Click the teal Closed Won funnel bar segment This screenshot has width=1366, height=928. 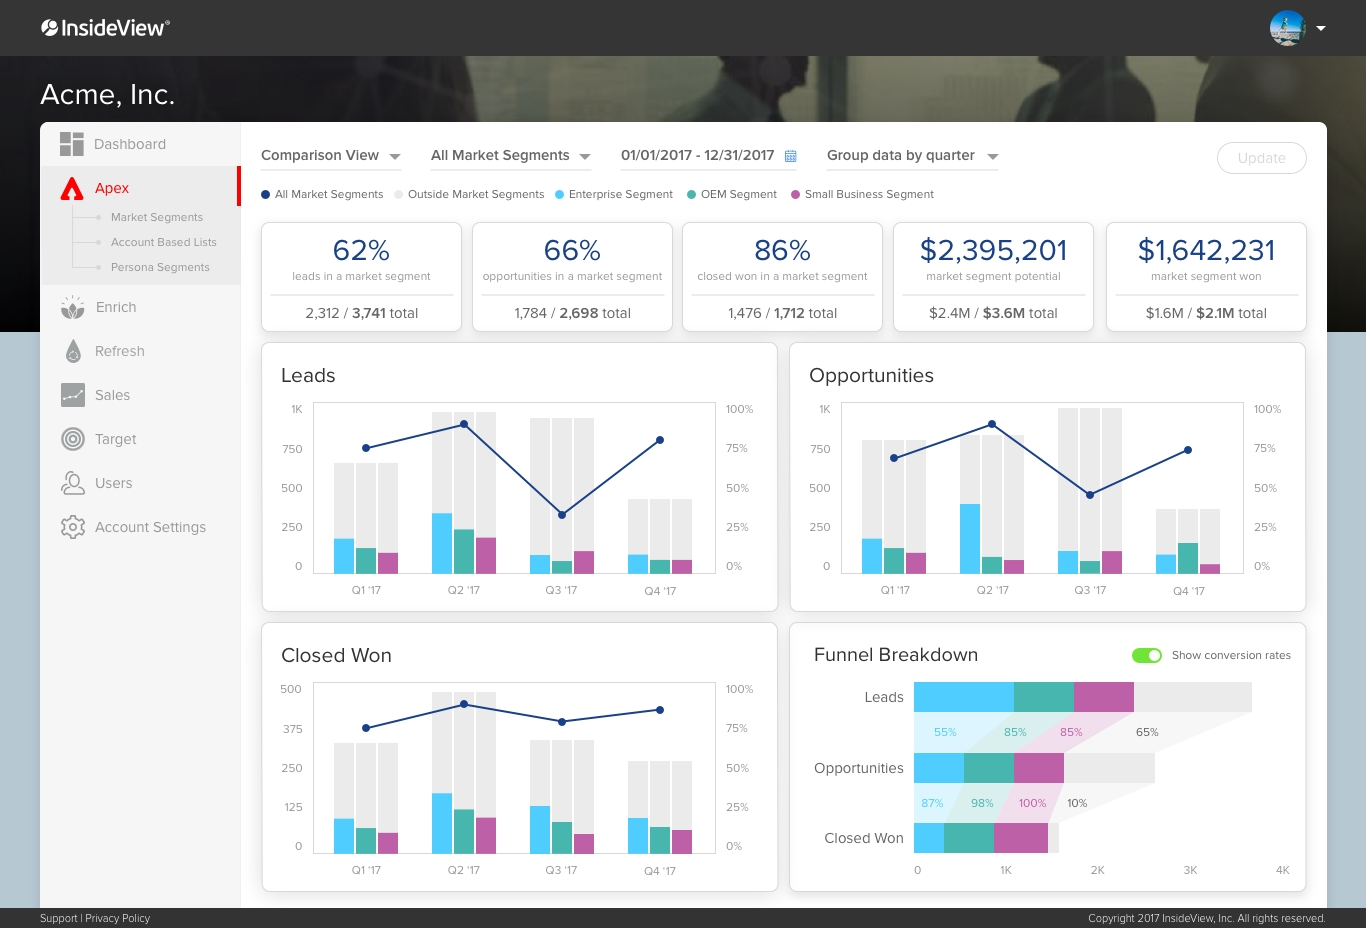point(969,838)
